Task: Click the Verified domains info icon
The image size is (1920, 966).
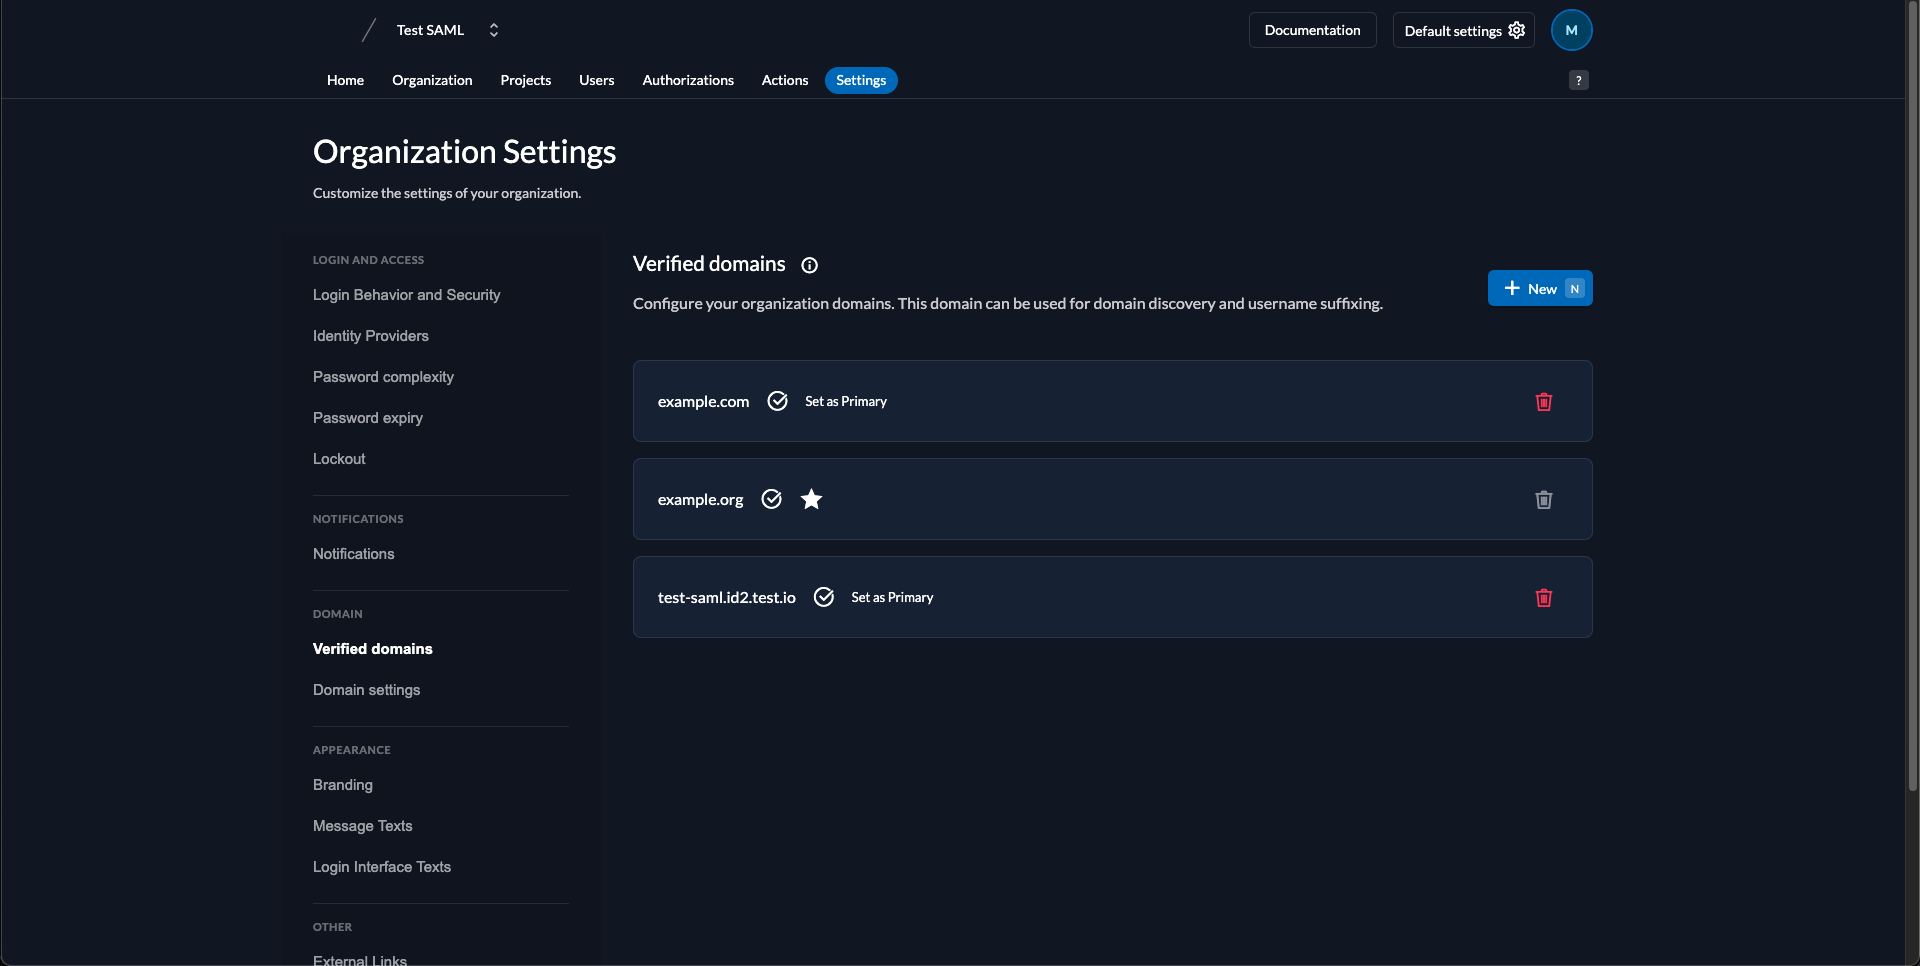Action: 810,265
